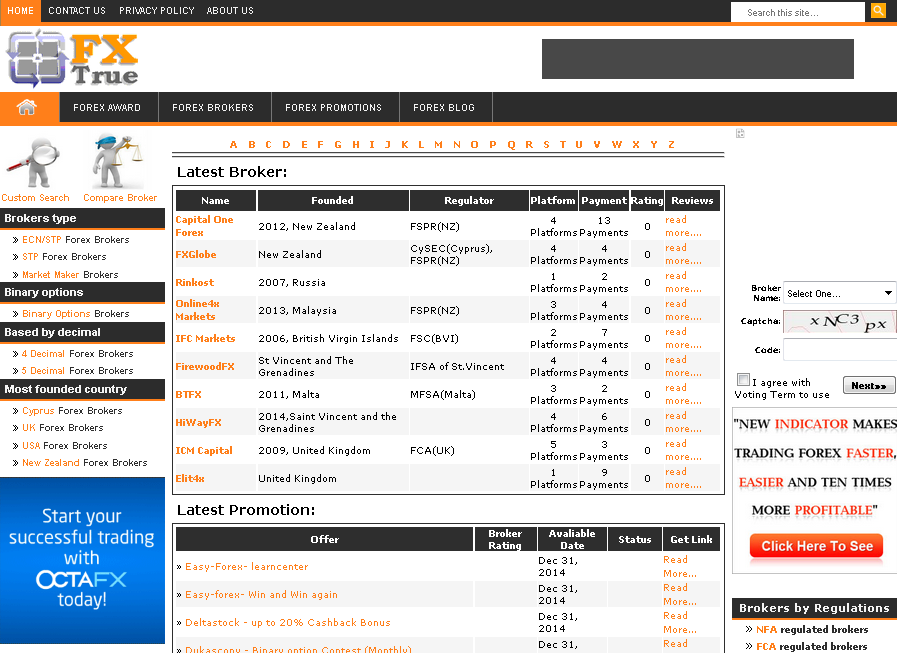
Task: Open the BTFX broker link
Action: (188, 394)
